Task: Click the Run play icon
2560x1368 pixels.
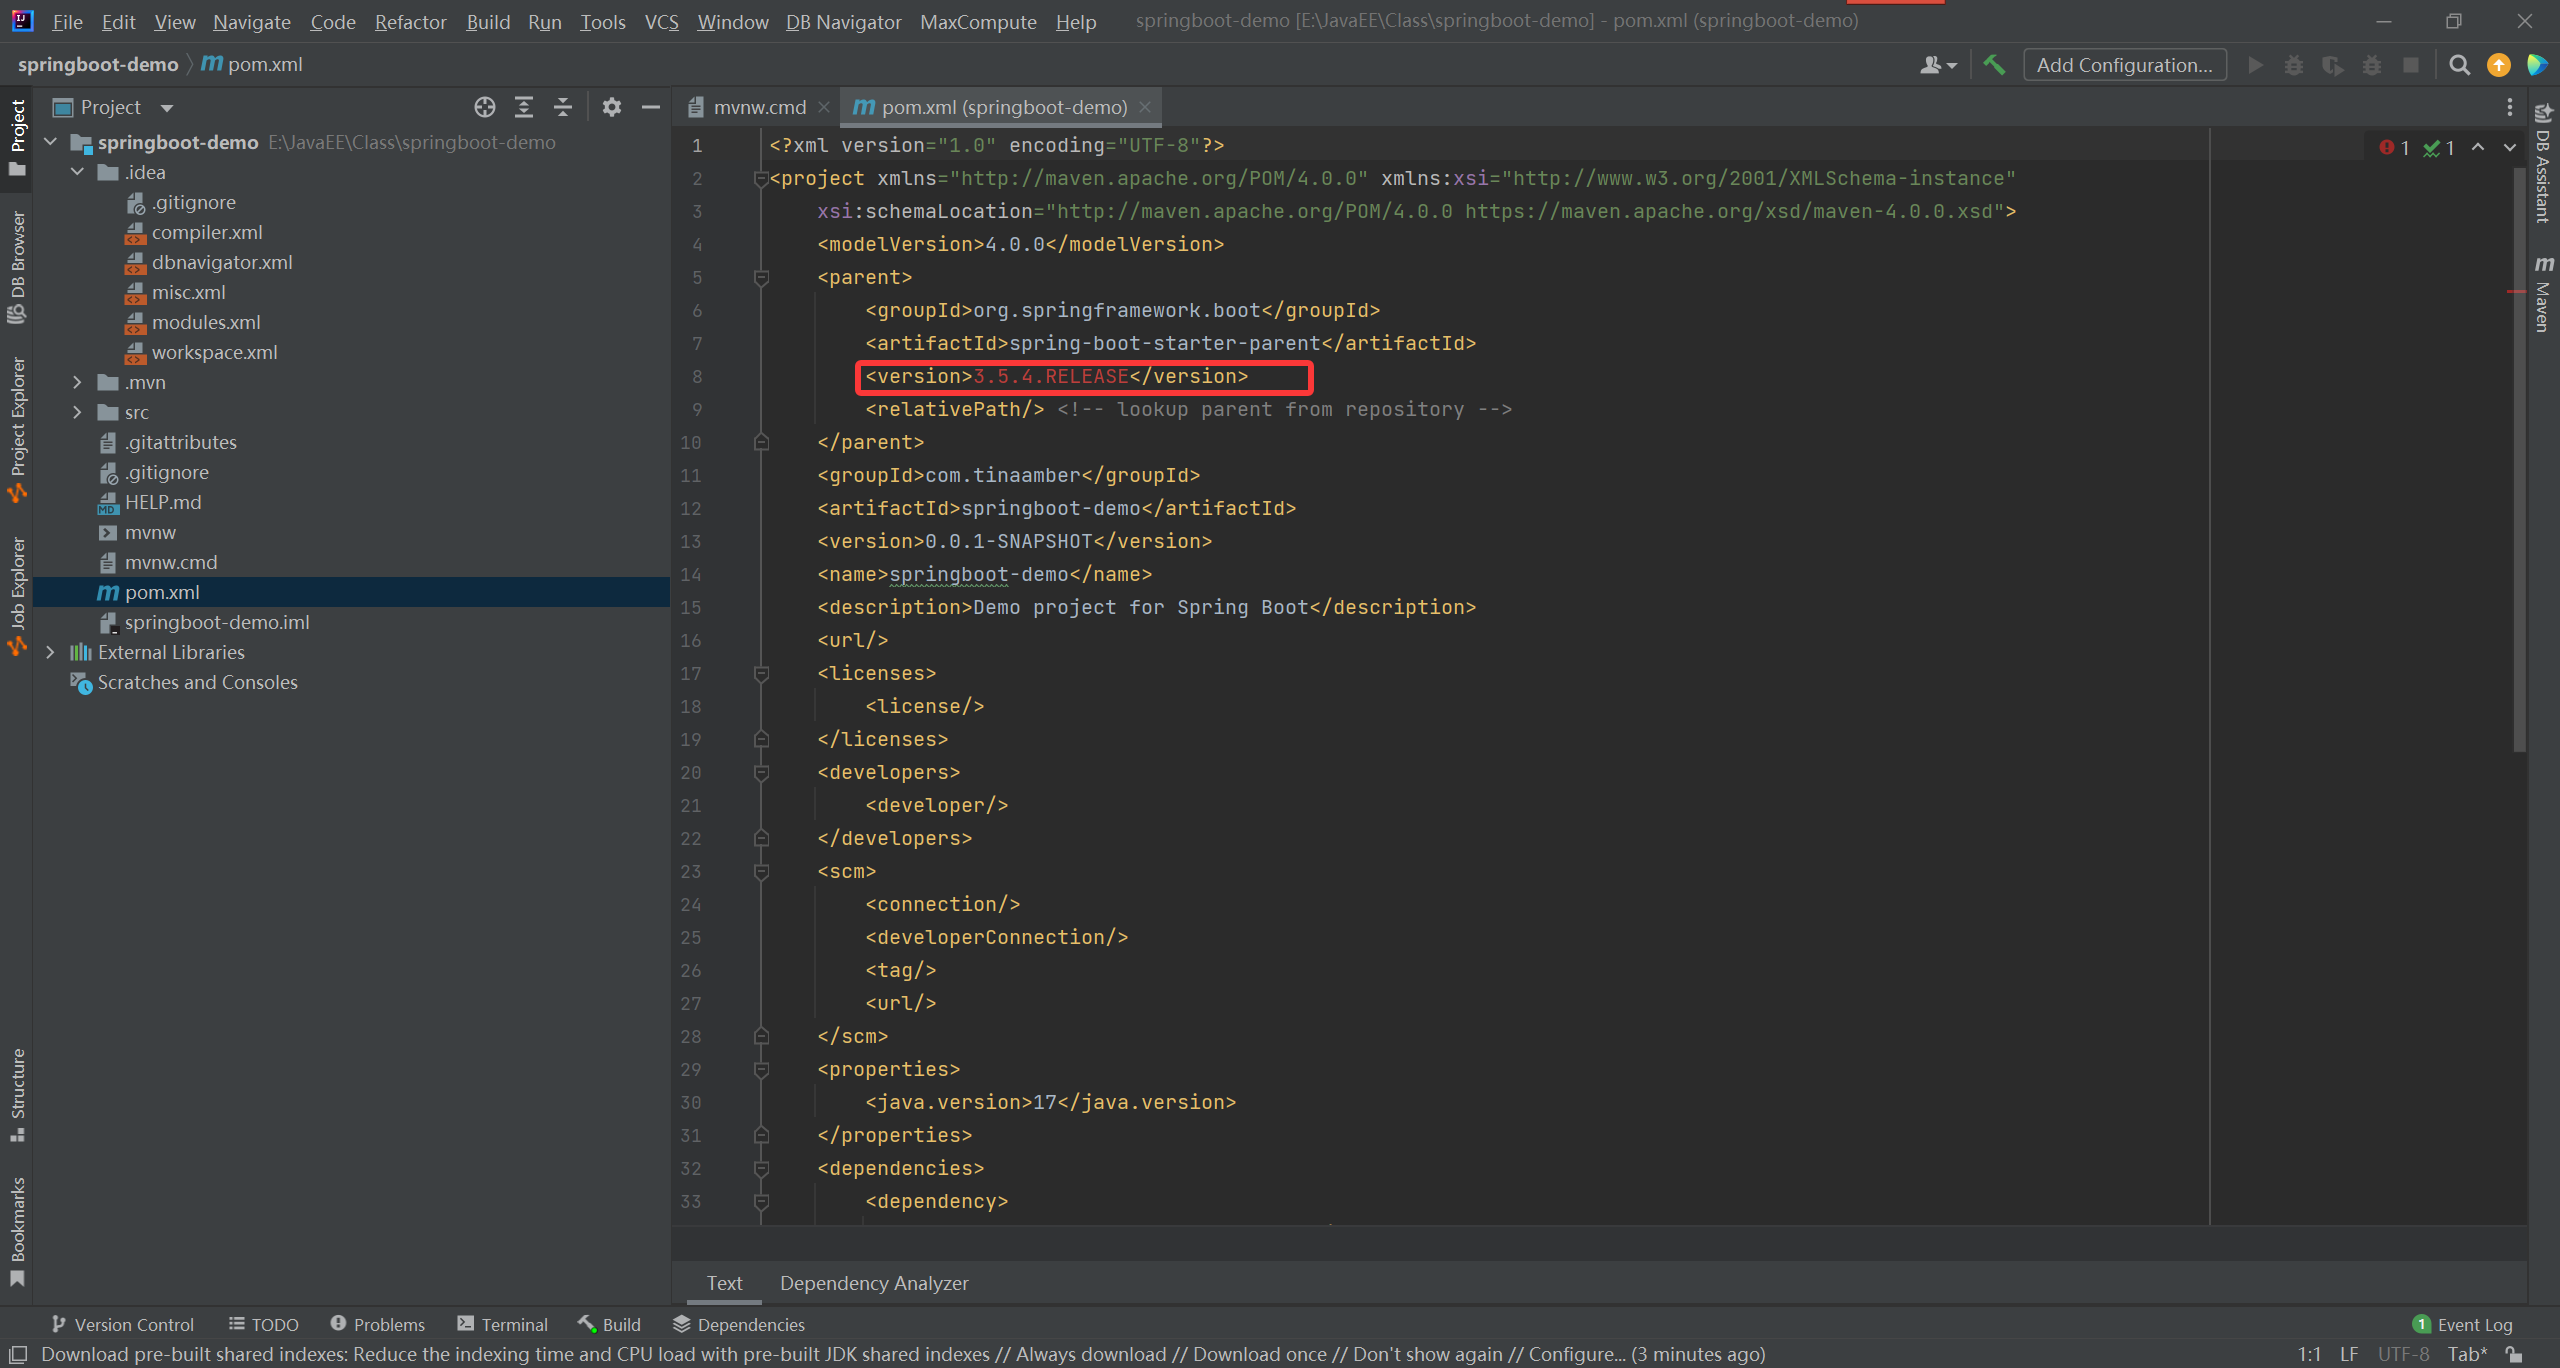Action: click(2255, 65)
